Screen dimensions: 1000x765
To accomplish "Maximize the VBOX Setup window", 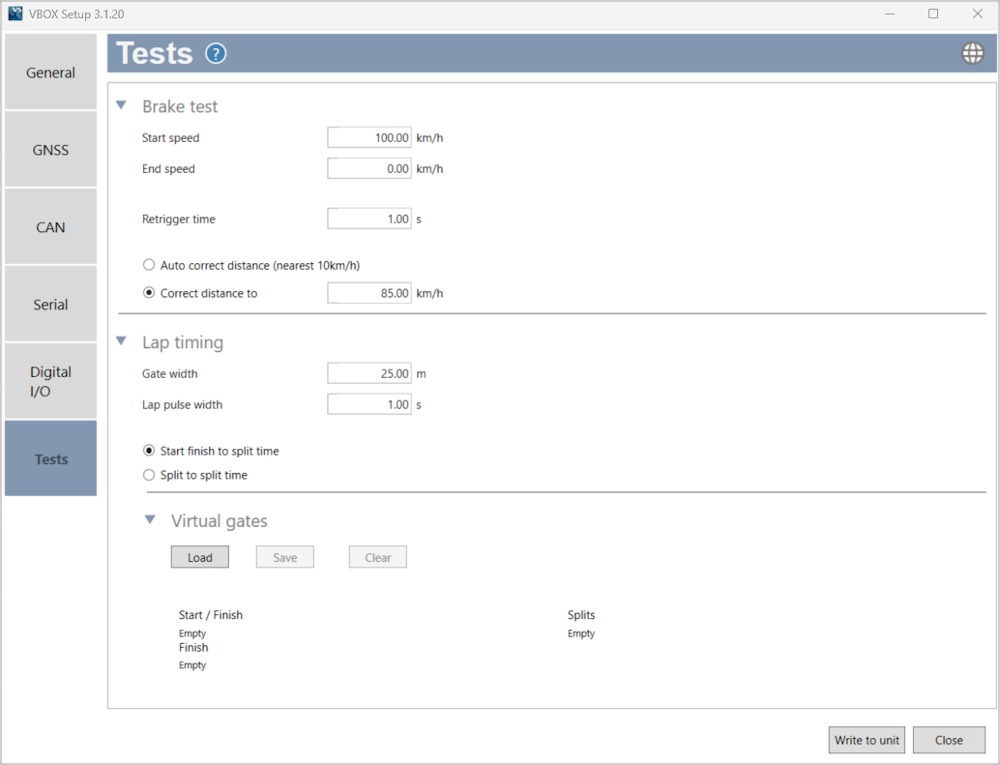I will click(x=933, y=13).
